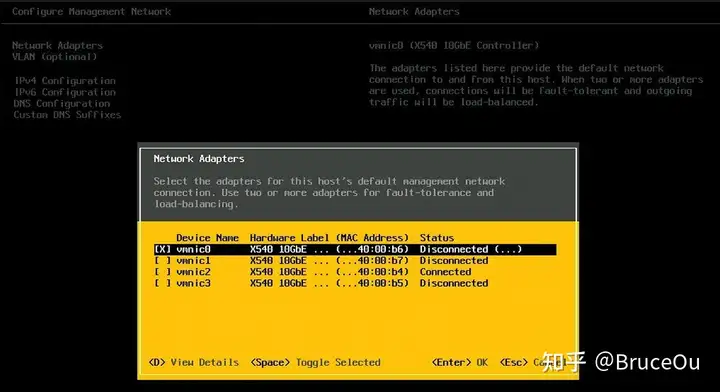
Task: Click MAC address ending 40:00:b6
Action: click(372, 249)
